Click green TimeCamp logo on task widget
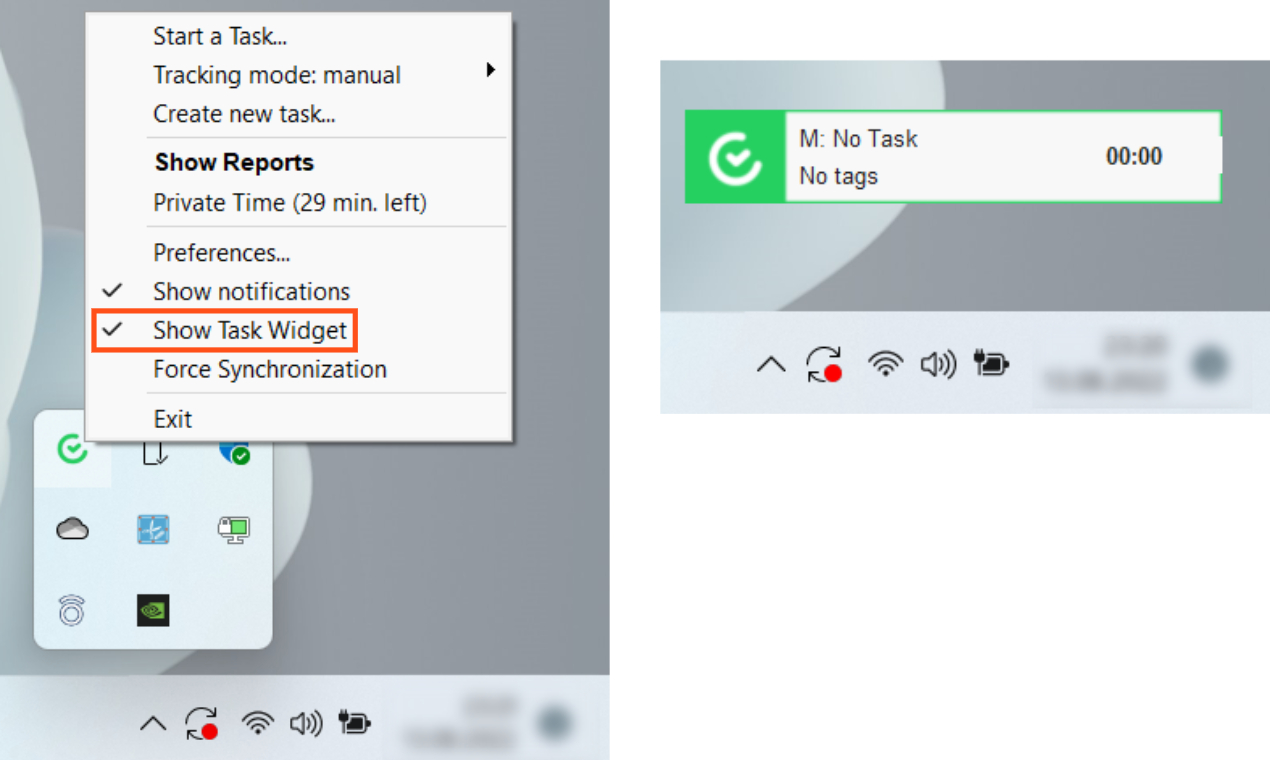The image size is (1270, 760). [735, 158]
